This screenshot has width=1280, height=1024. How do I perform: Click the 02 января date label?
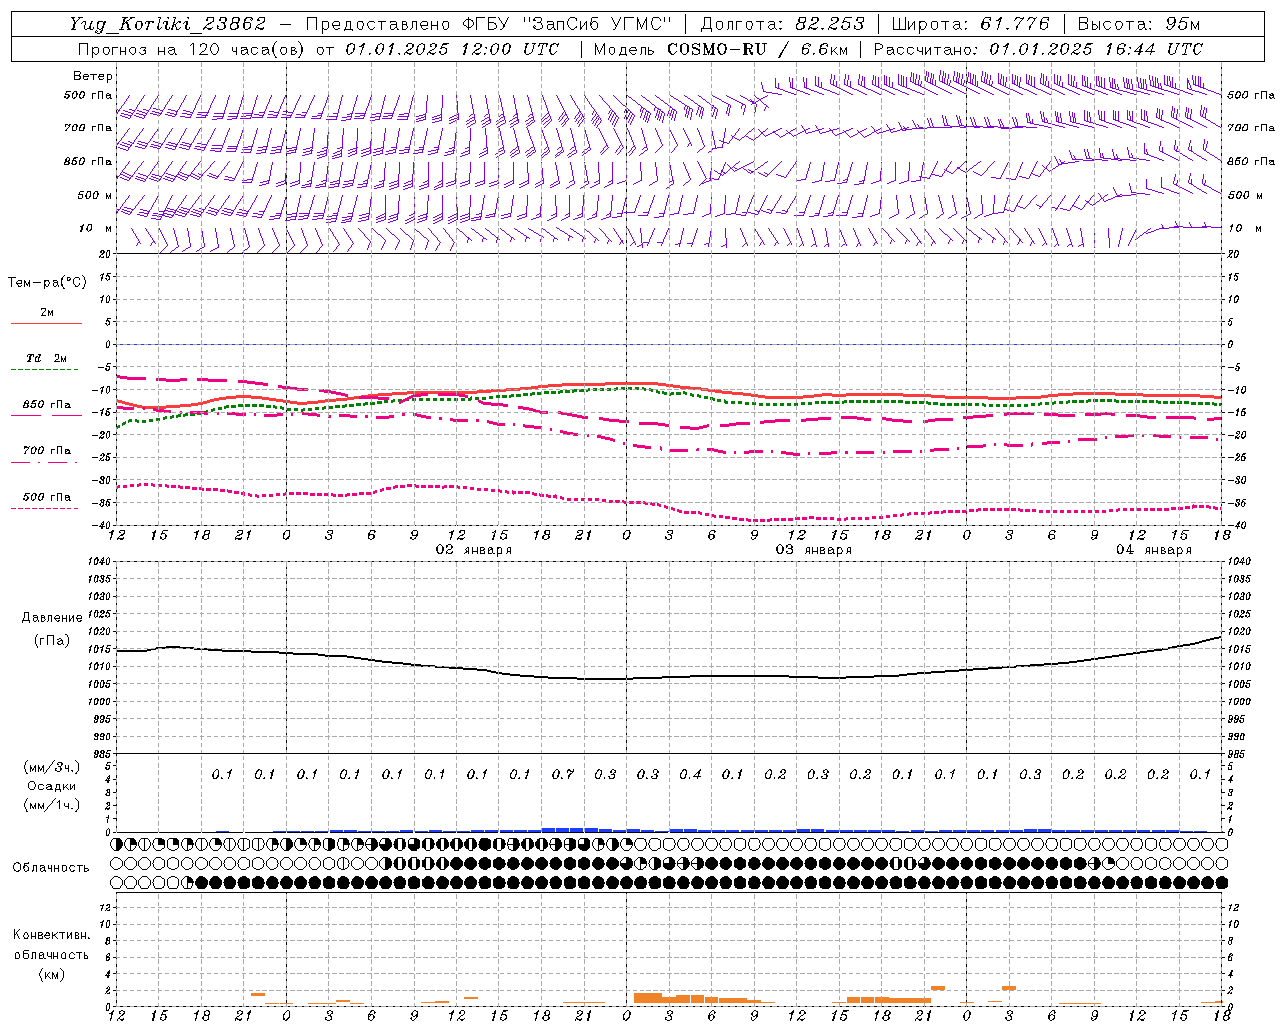pos(474,550)
